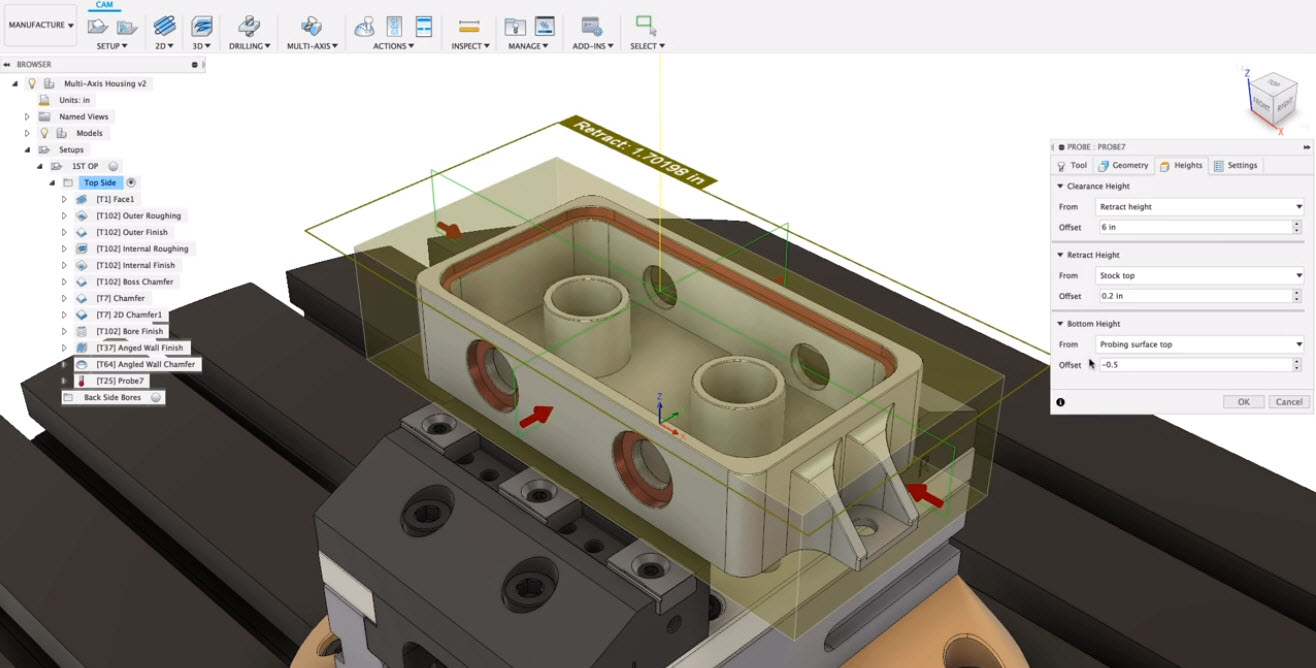Screen dimensions: 1316x668
Task: Click the [T102] Bore Finish operation icon
Action: [82, 331]
